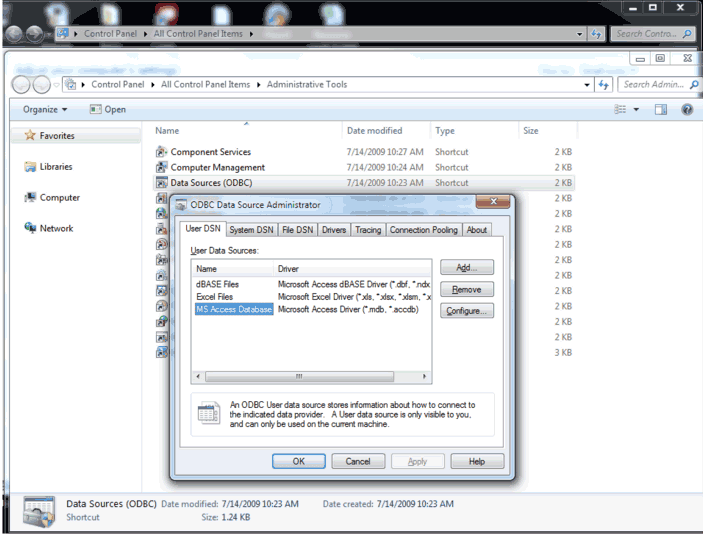Sort by Date modified column header

click(x=386, y=130)
